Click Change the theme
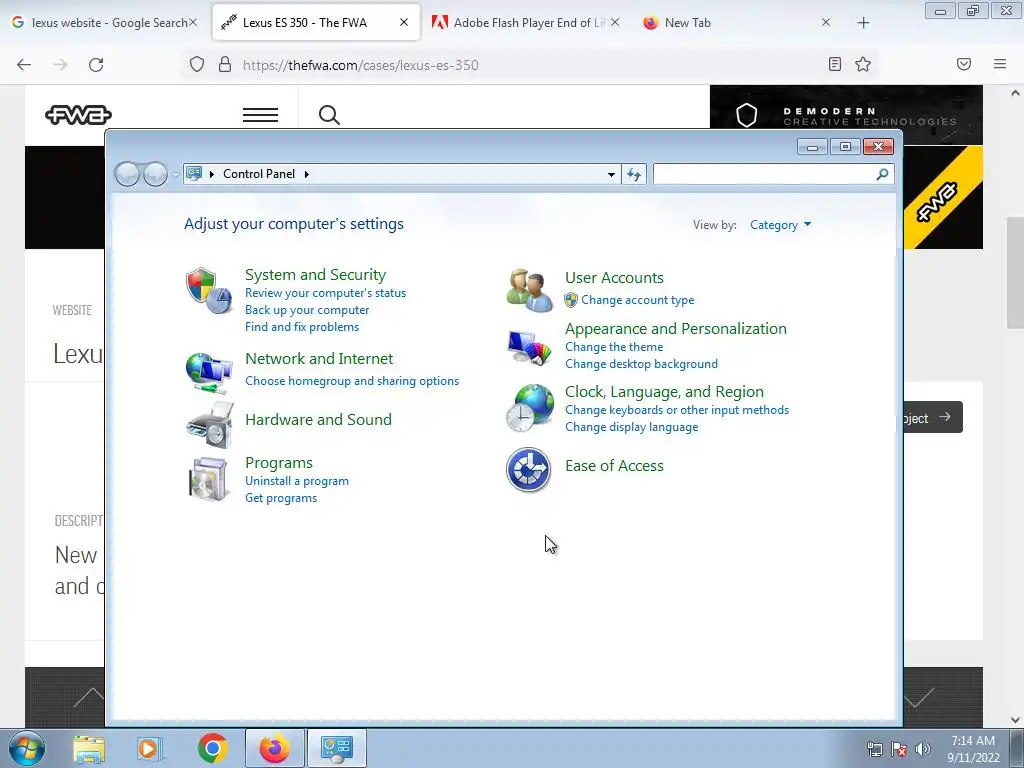This screenshot has height=768, width=1024. tap(614, 347)
